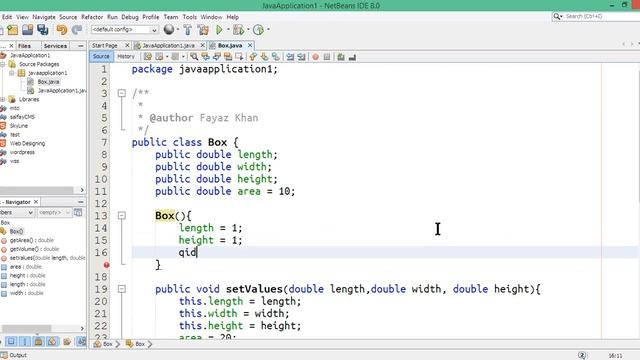The image size is (640, 360).
Task: Toggle Bookmark using editor toolbar icon
Action: (276, 57)
